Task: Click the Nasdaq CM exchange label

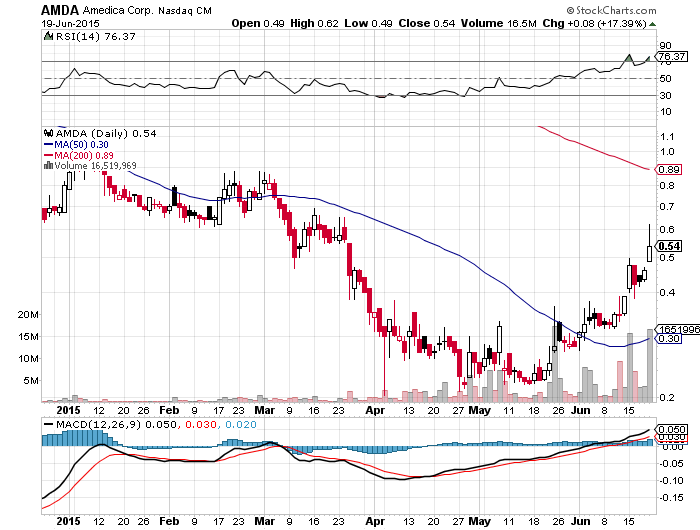Action: coord(185,11)
